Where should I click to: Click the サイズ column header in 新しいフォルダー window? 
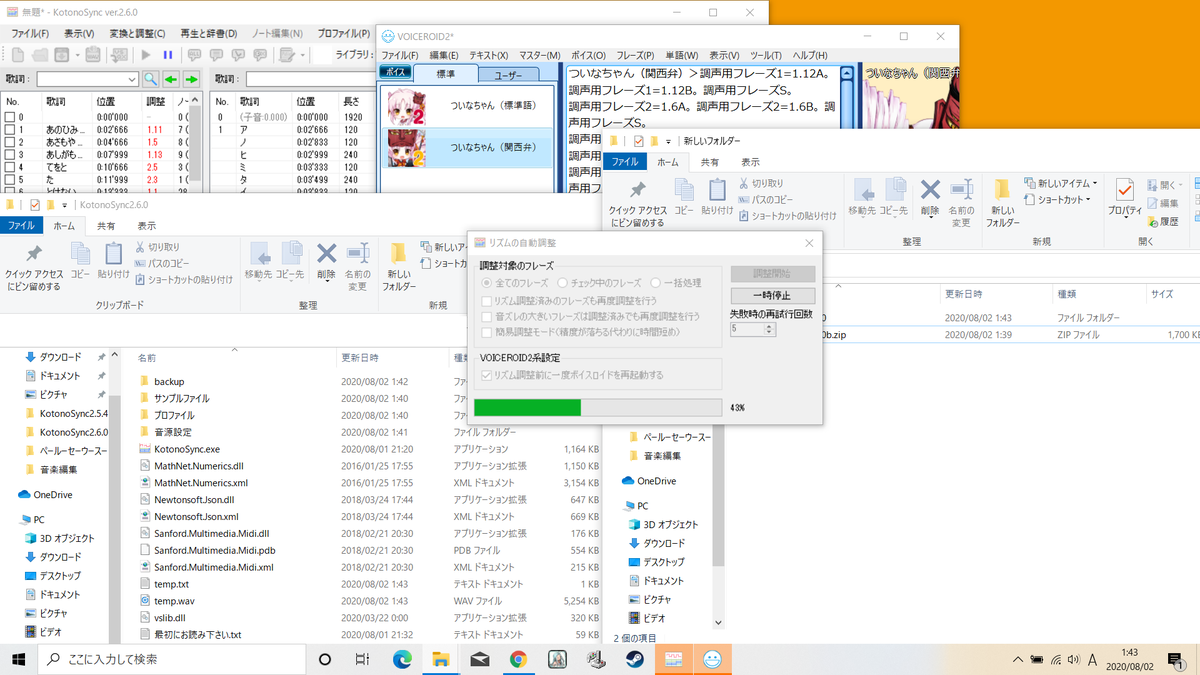point(1161,294)
